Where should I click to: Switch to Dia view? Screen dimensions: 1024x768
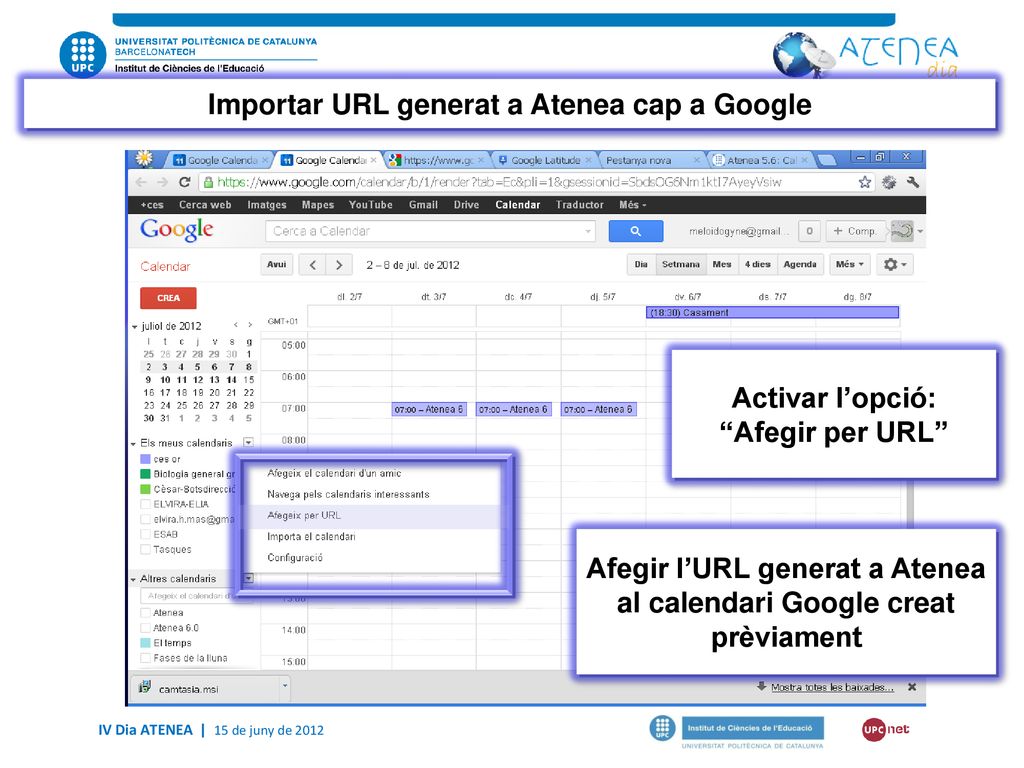tap(641, 264)
